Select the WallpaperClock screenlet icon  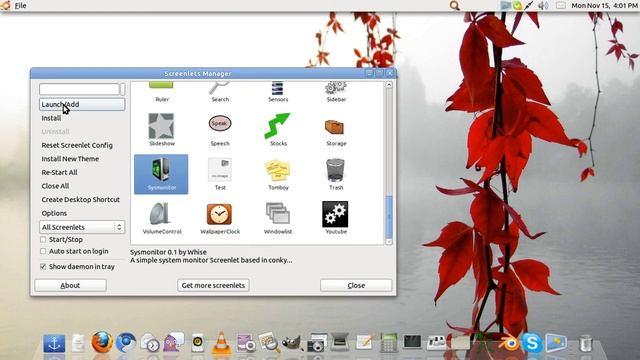coord(220,214)
